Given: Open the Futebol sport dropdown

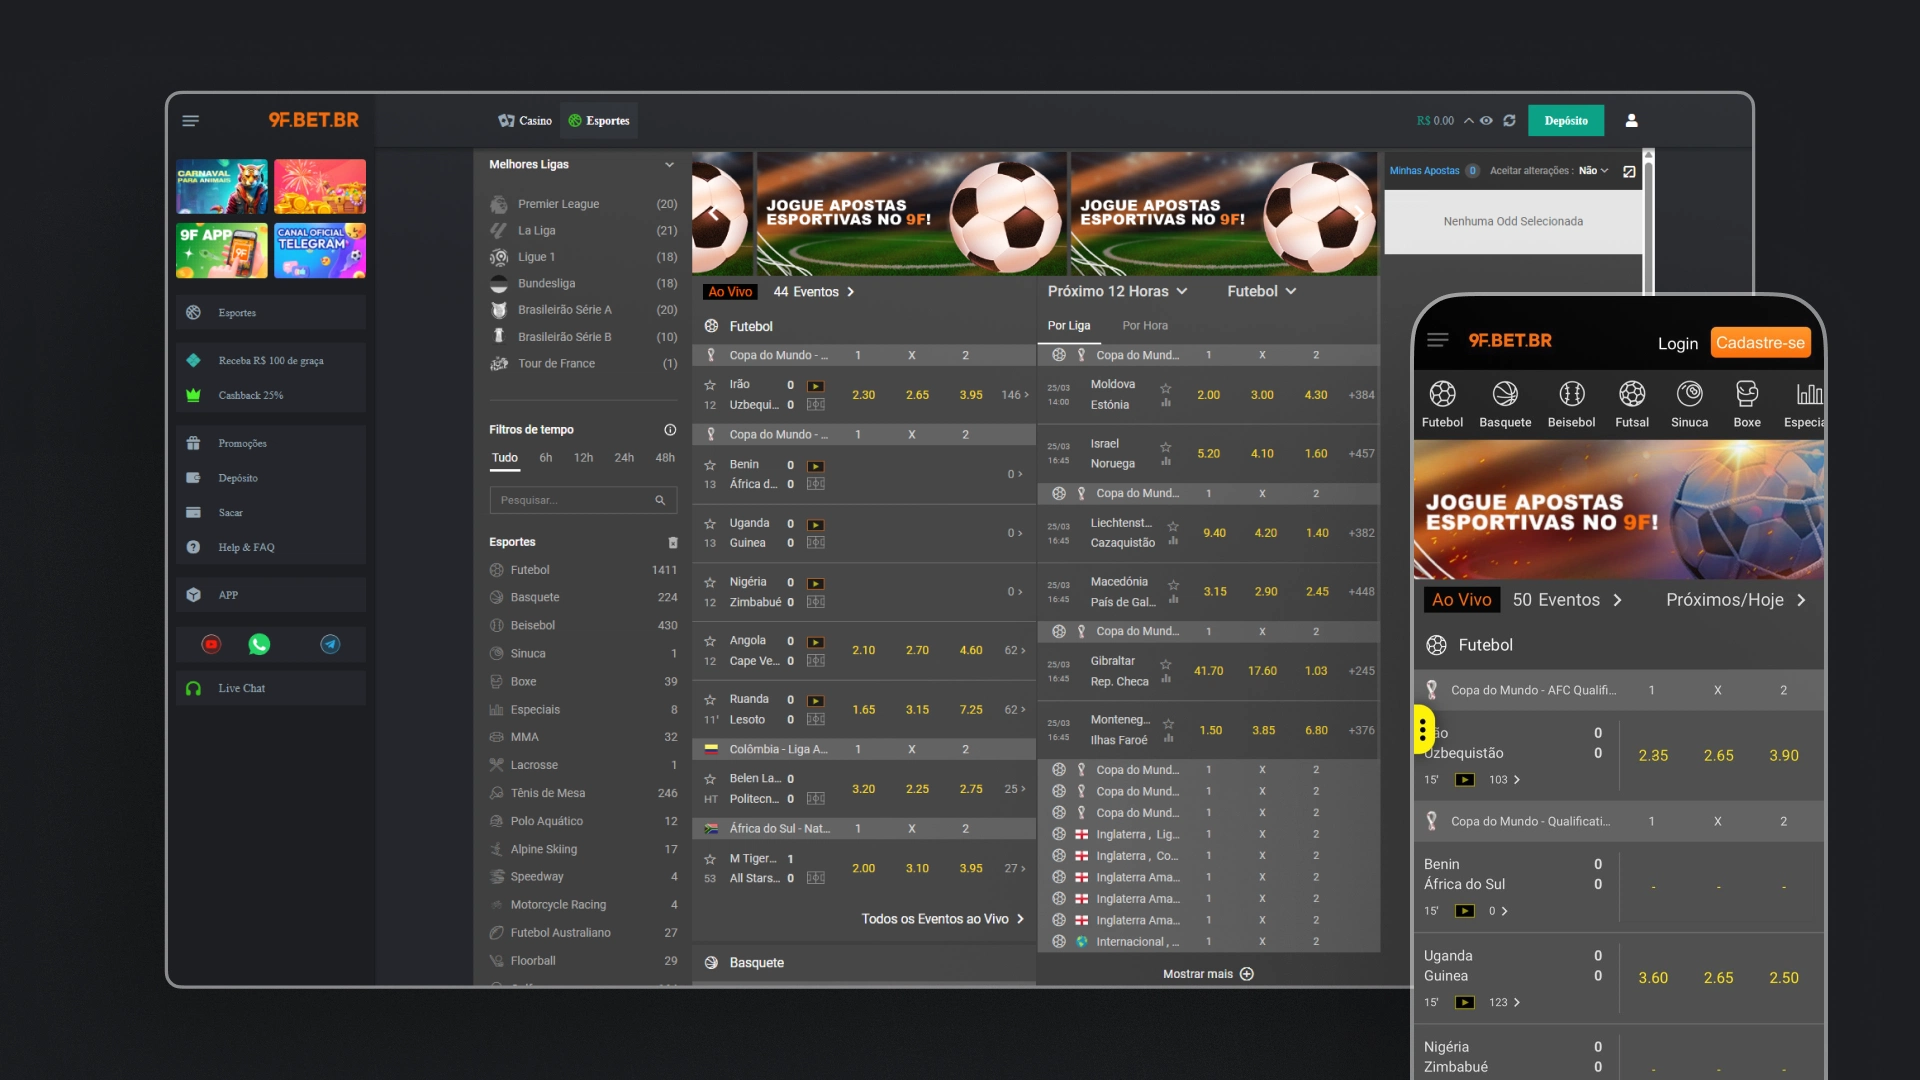Looking at the screenshot, I should (1261, 291).
